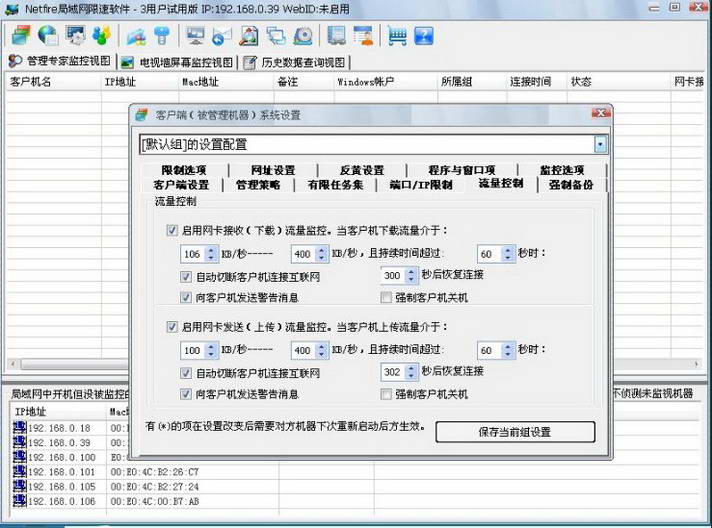Click the shopping cart toolbar icon
Viewport: 712px width, 528px height.
coord(397,35)
